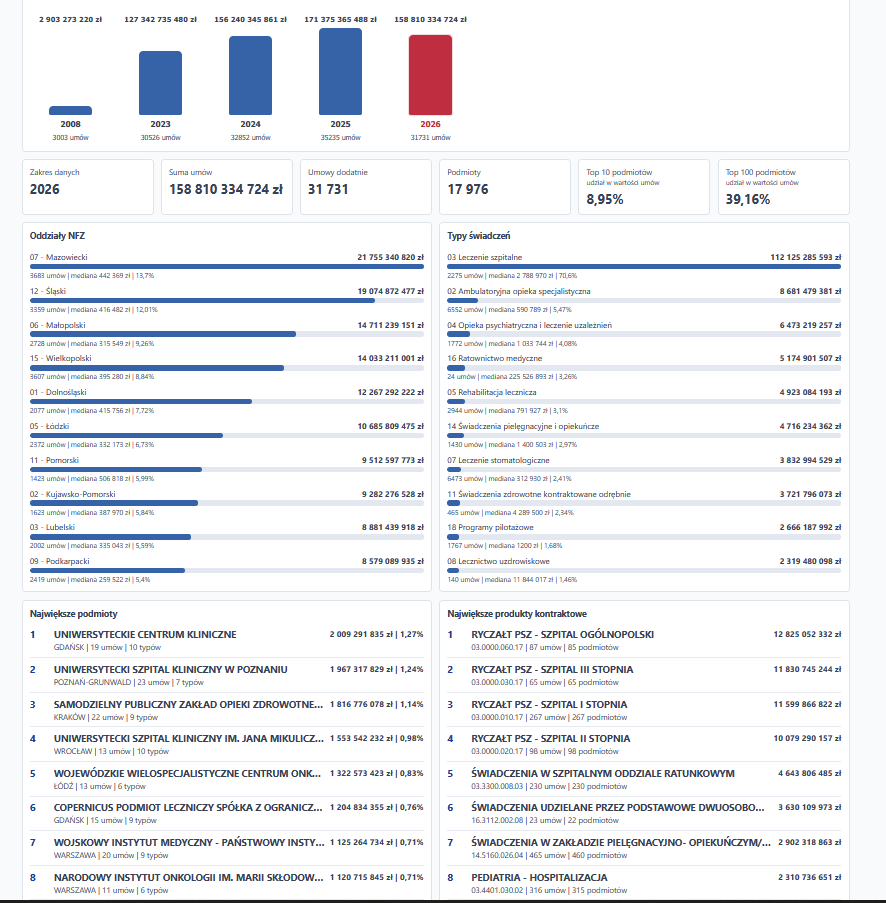This screenshot has height=903, width=886.
Task: Open 07 - Mazowiecki branch row
Action: pyautogui.click(x=226, y=266)
